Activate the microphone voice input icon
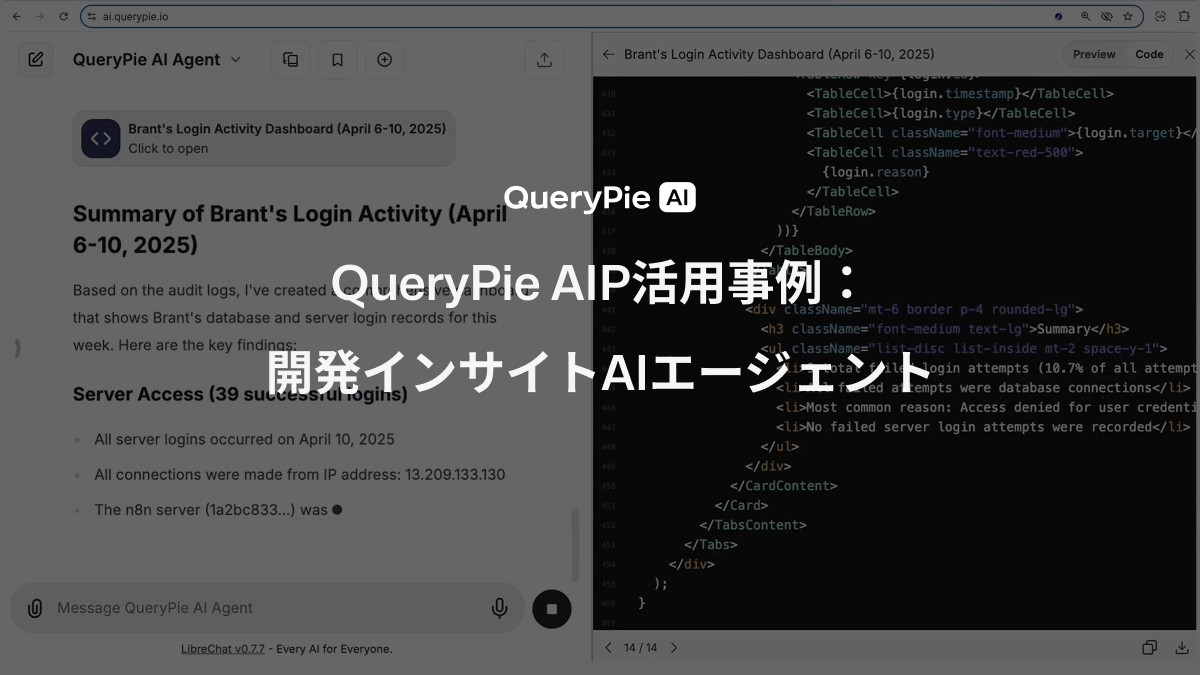This screenshot has width=1200, height=675. click(499, 608)
